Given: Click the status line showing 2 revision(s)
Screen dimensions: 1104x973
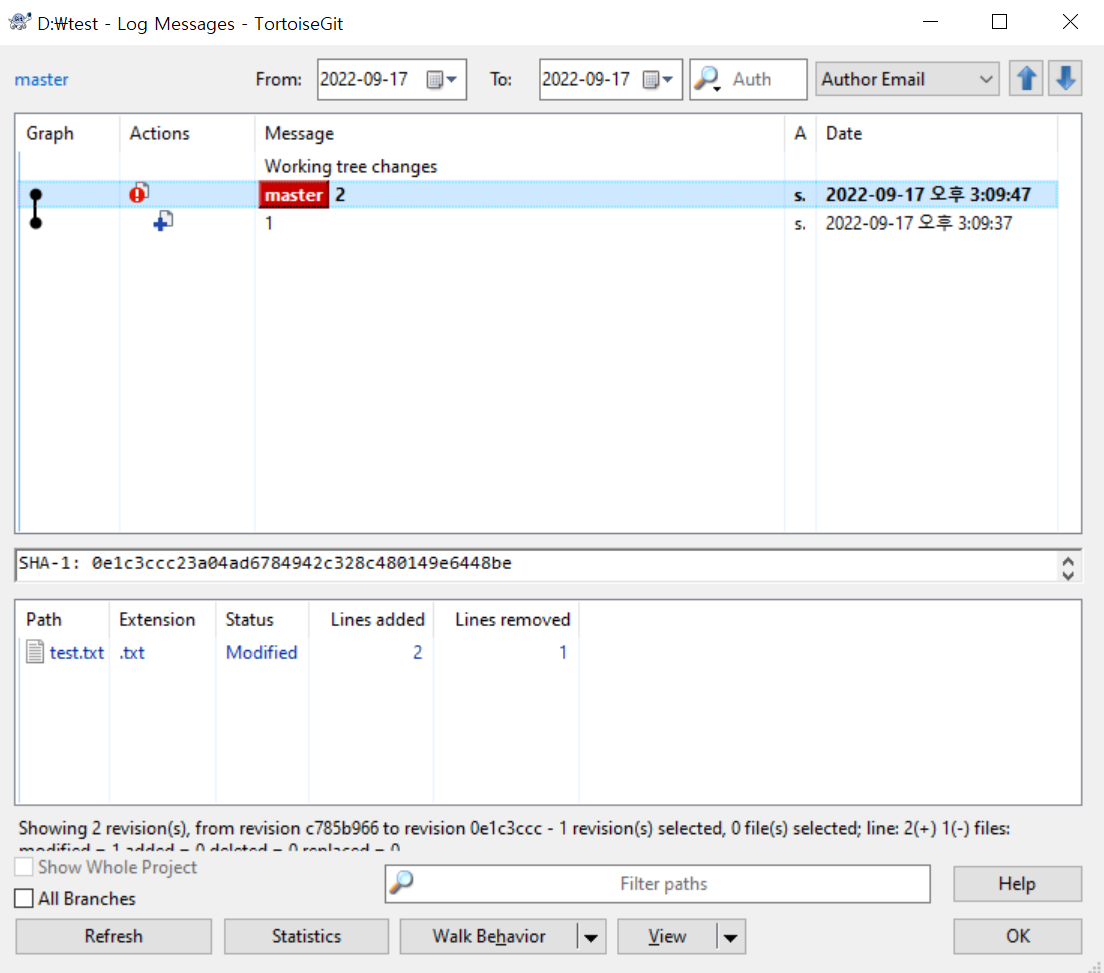Looking at the screenshot, I should pos(514,829).
